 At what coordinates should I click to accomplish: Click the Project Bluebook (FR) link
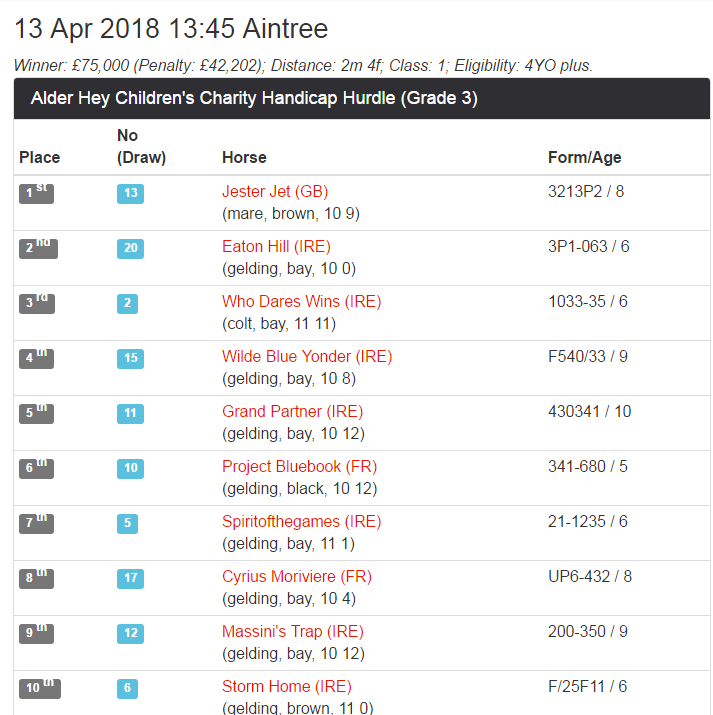(x=299, y=467)
